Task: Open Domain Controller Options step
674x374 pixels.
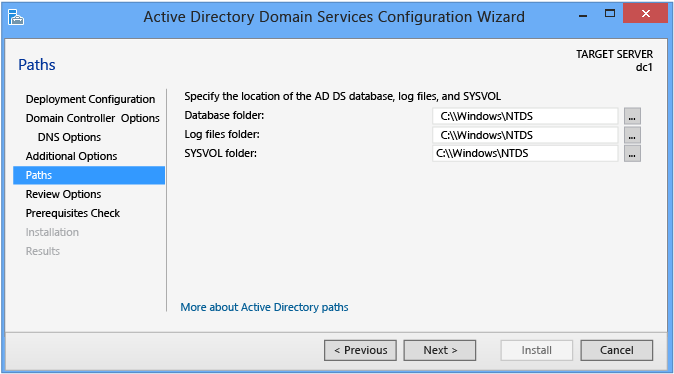Action: click(x=92, y=118)
